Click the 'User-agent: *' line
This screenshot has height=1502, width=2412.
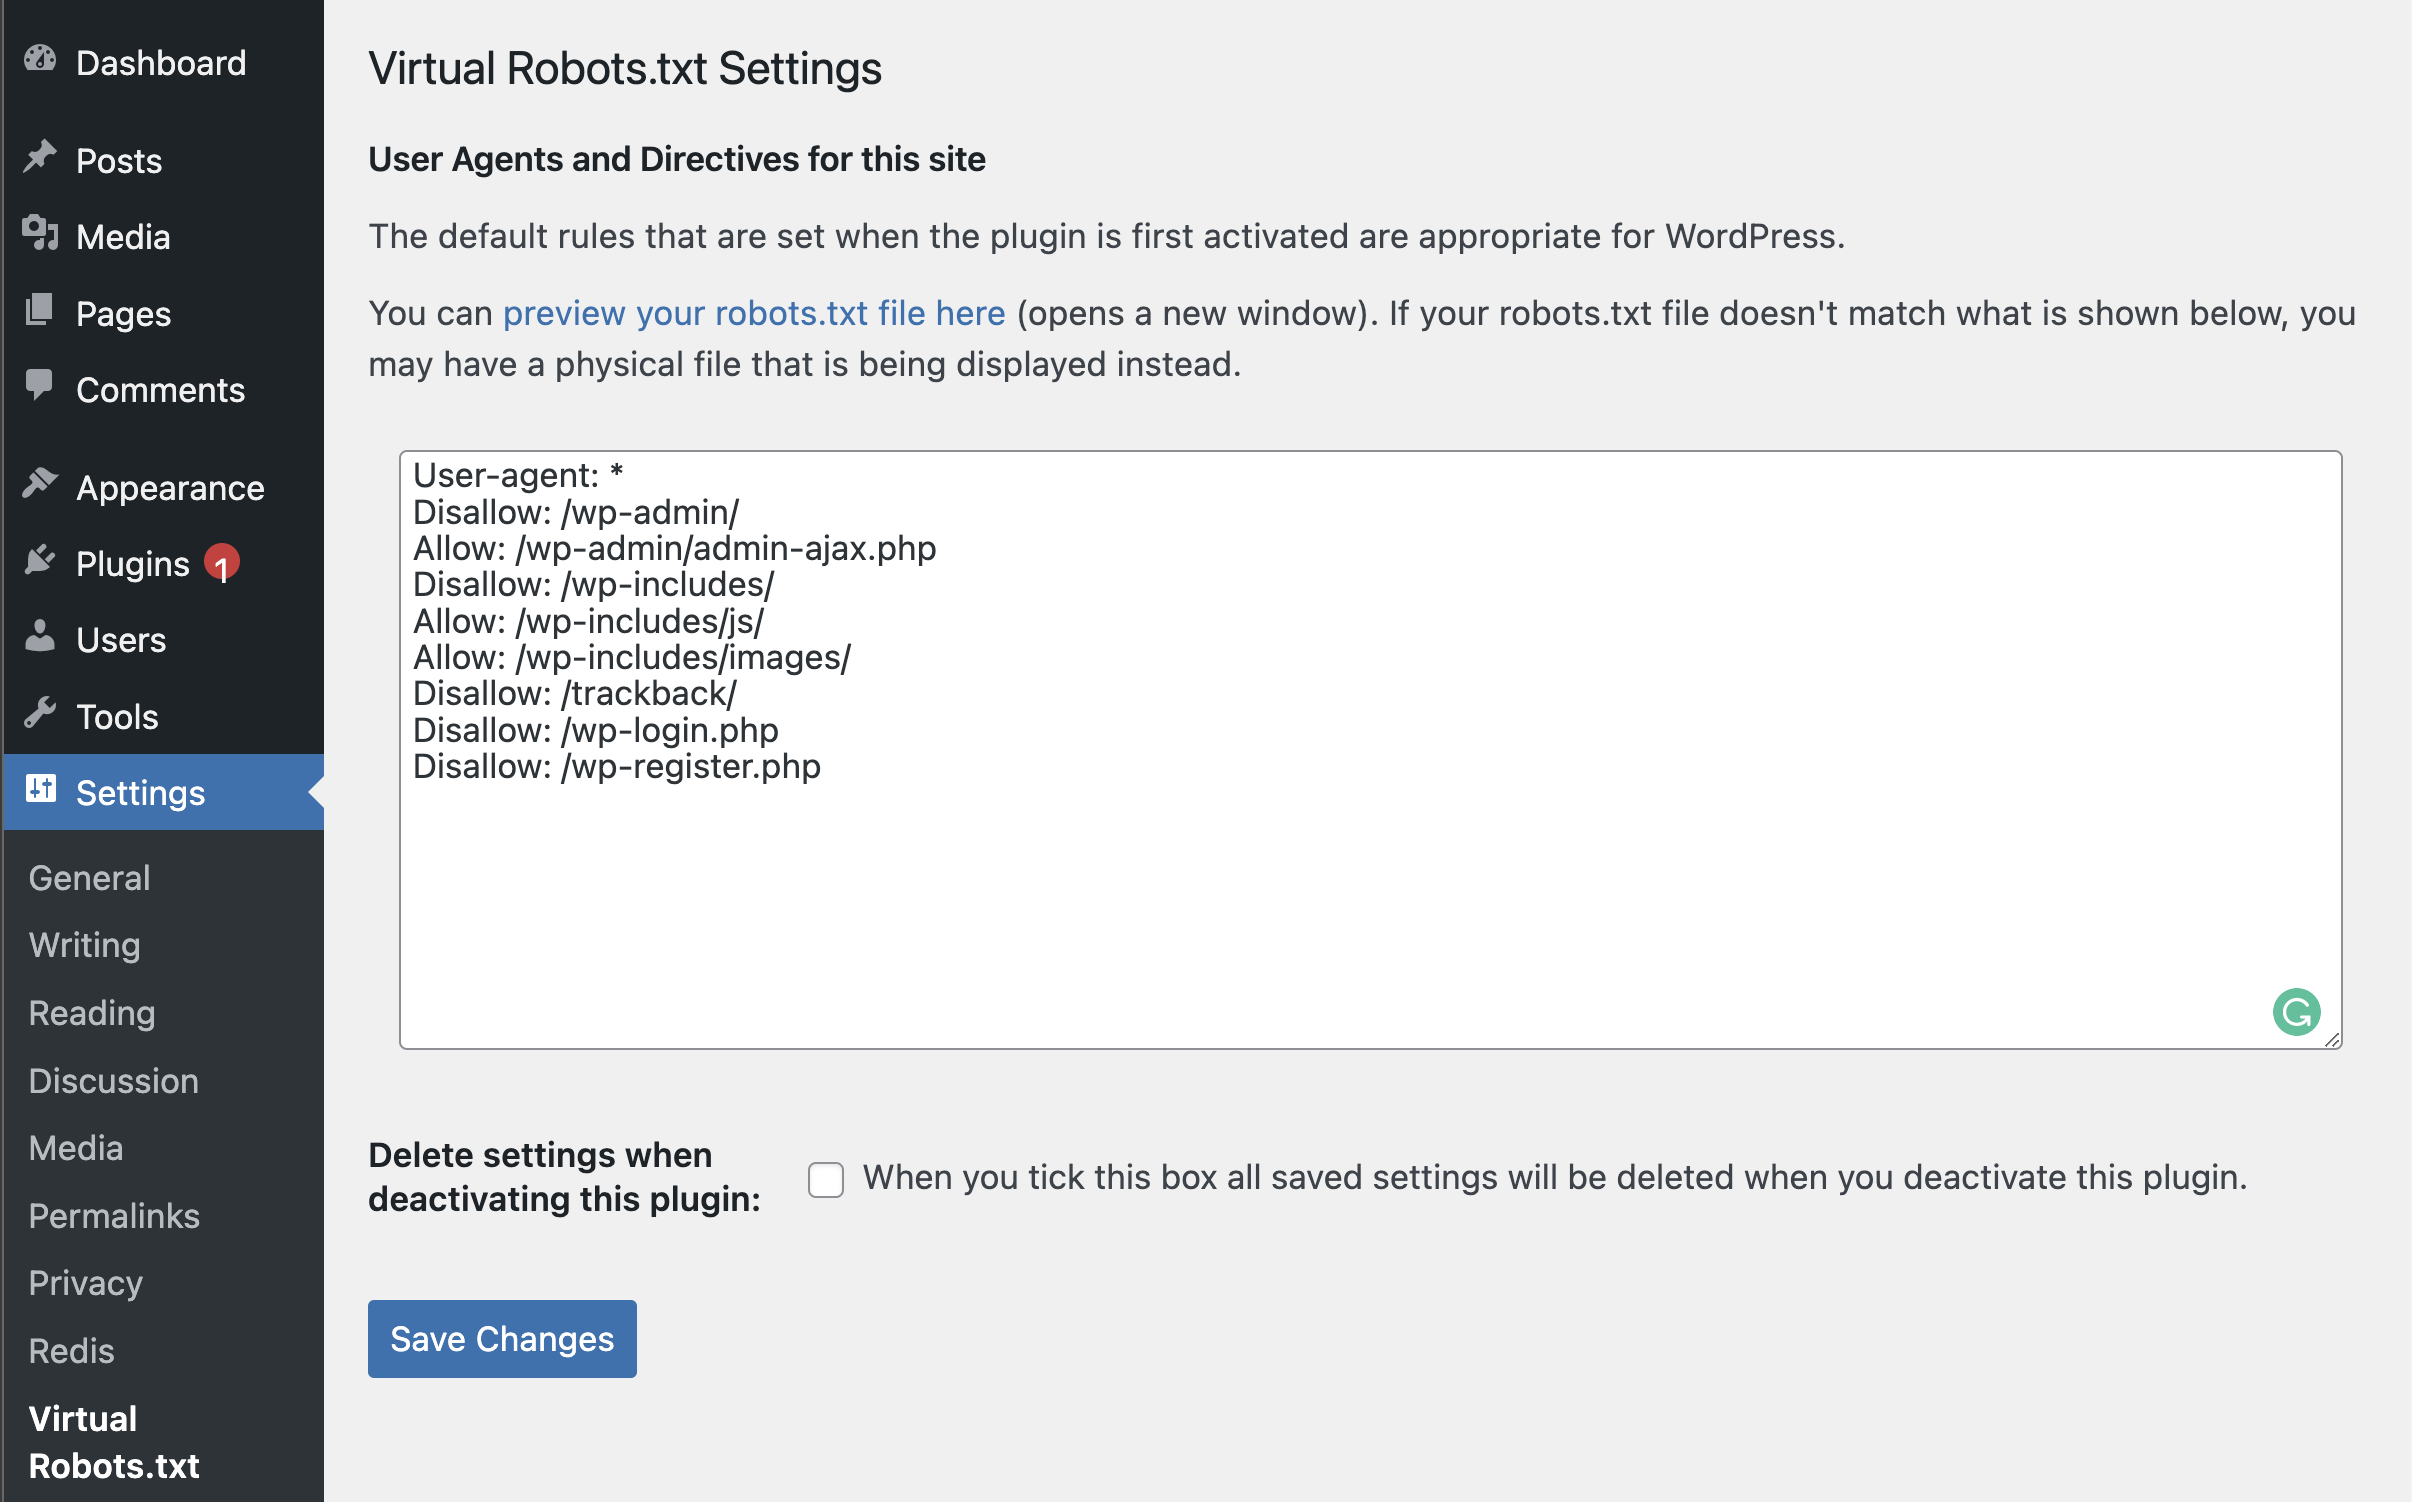(x=518, y=475)
